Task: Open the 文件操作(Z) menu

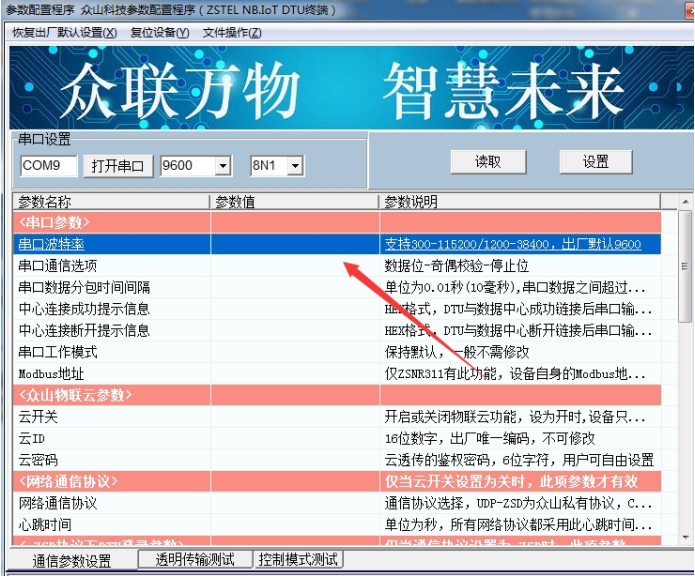Action: pyautogui.click(x=232, y=33)
